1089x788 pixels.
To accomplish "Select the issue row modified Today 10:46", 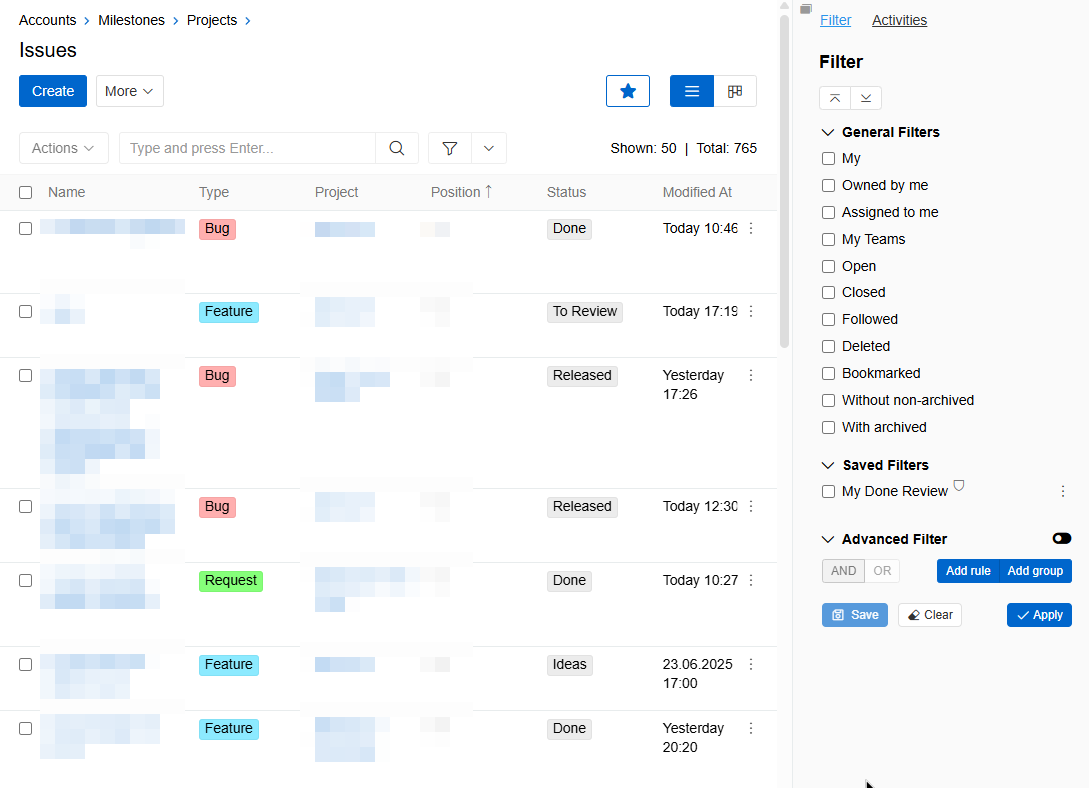I will click(26, 228).
